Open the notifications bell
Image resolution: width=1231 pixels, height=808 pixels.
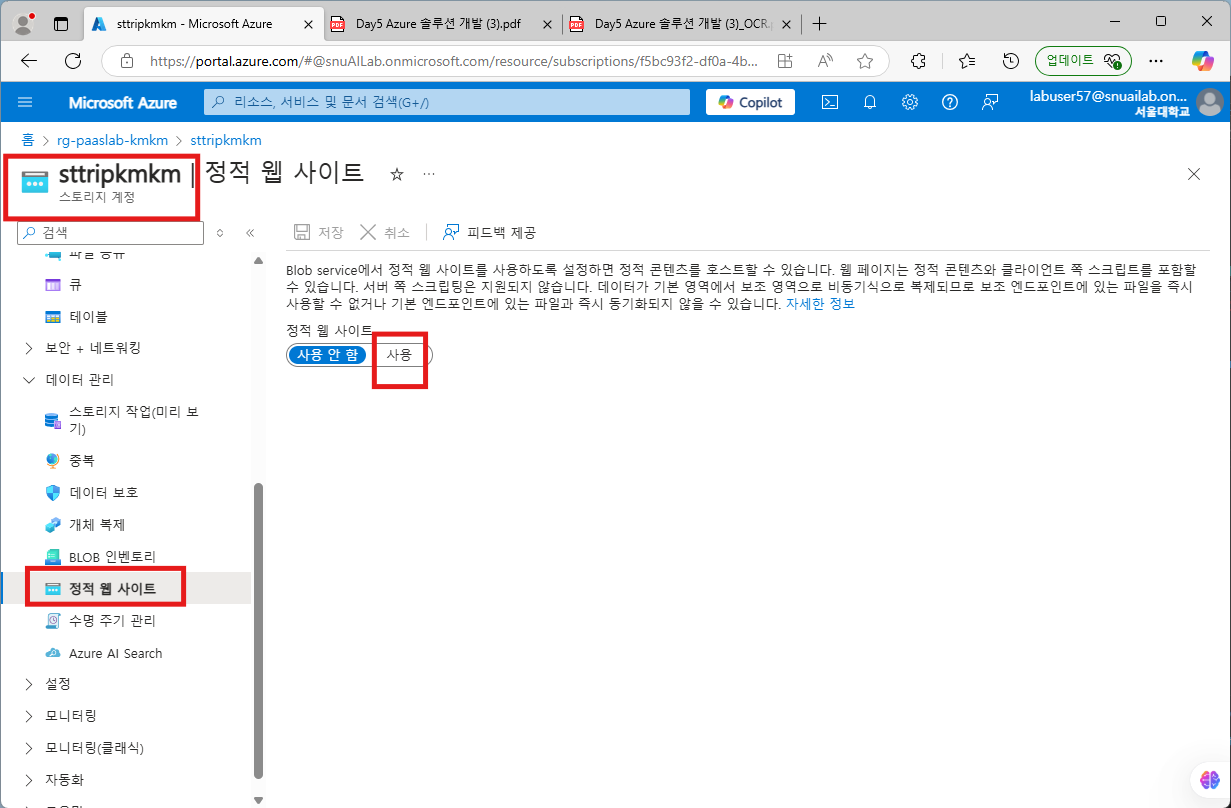click(870, 102)
